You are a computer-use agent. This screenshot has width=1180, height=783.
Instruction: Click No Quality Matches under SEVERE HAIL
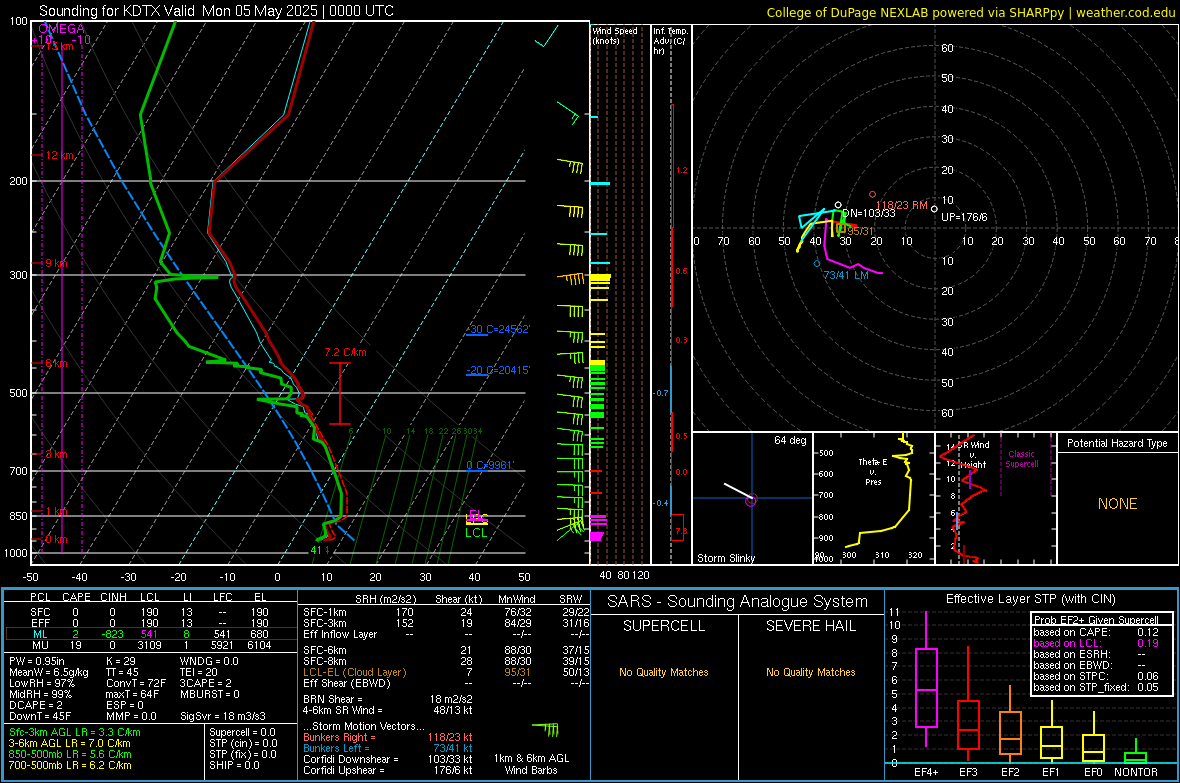click(810, 672)
